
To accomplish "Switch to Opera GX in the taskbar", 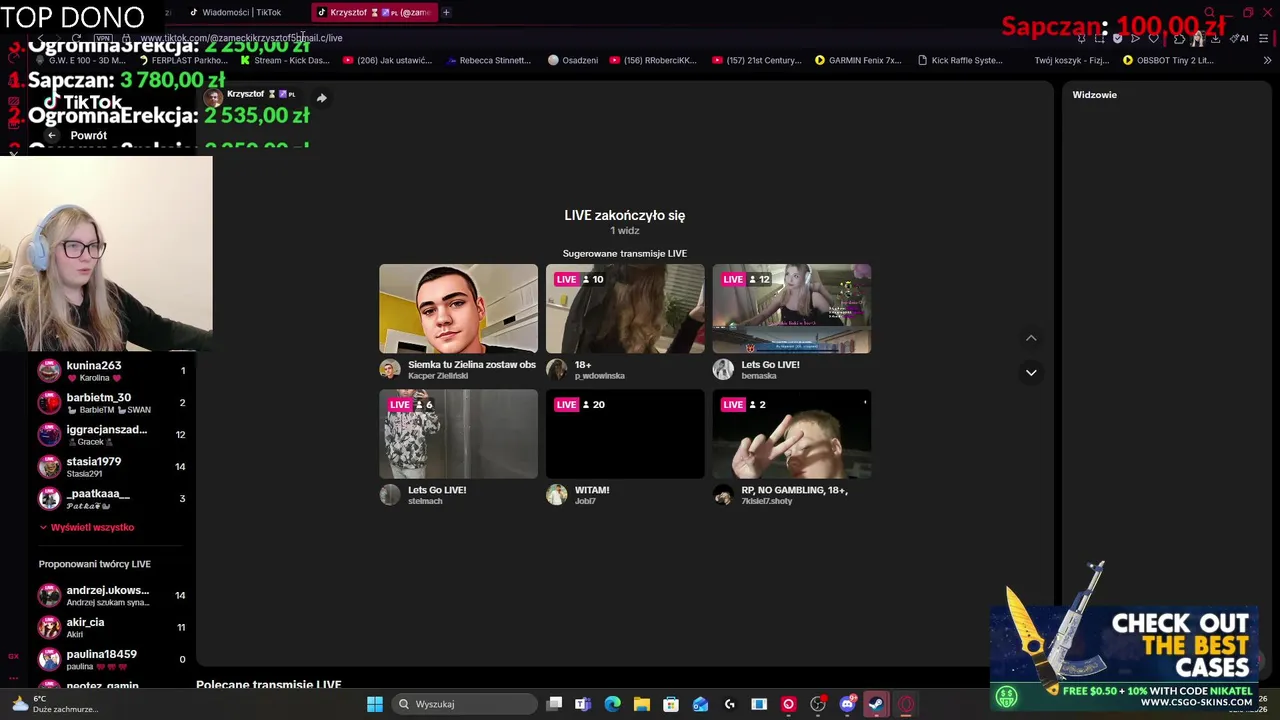I will coord(906,704).
